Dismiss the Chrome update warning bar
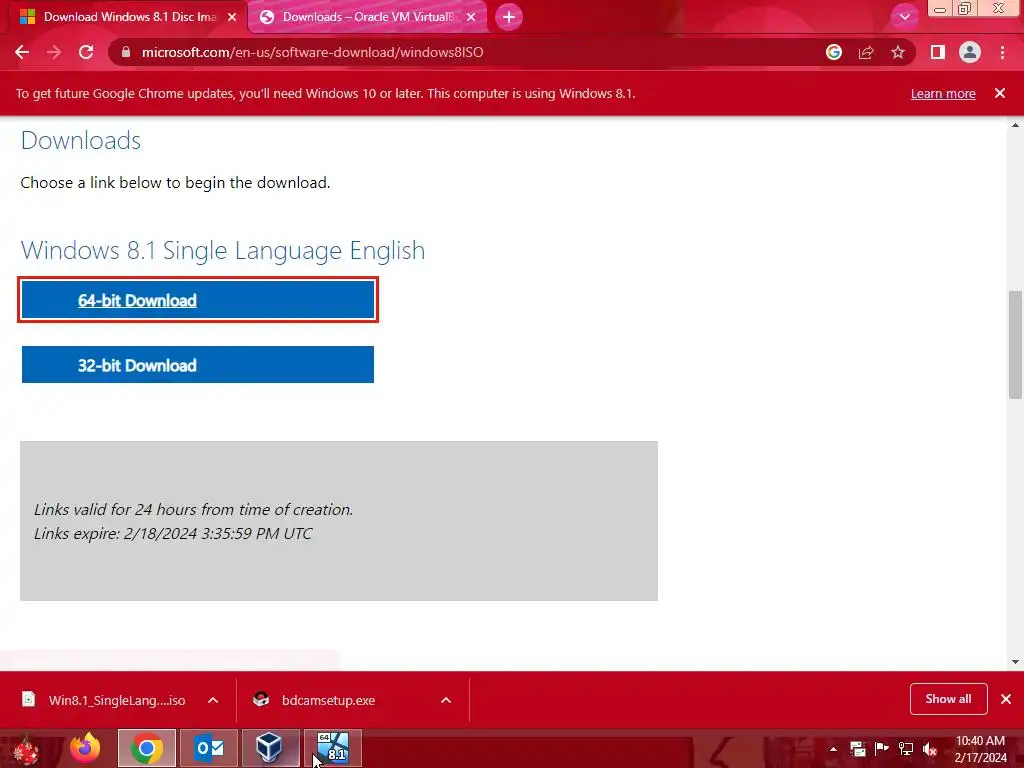 1000,93
